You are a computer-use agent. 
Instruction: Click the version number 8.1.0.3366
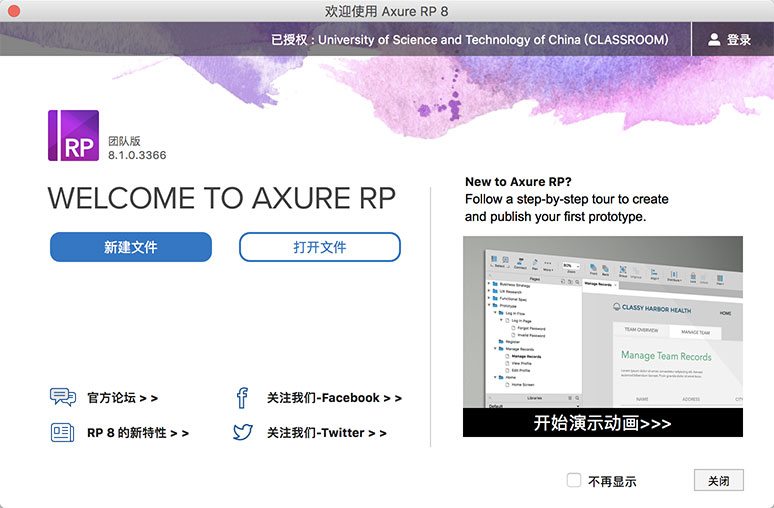click(x=137, y=155)
